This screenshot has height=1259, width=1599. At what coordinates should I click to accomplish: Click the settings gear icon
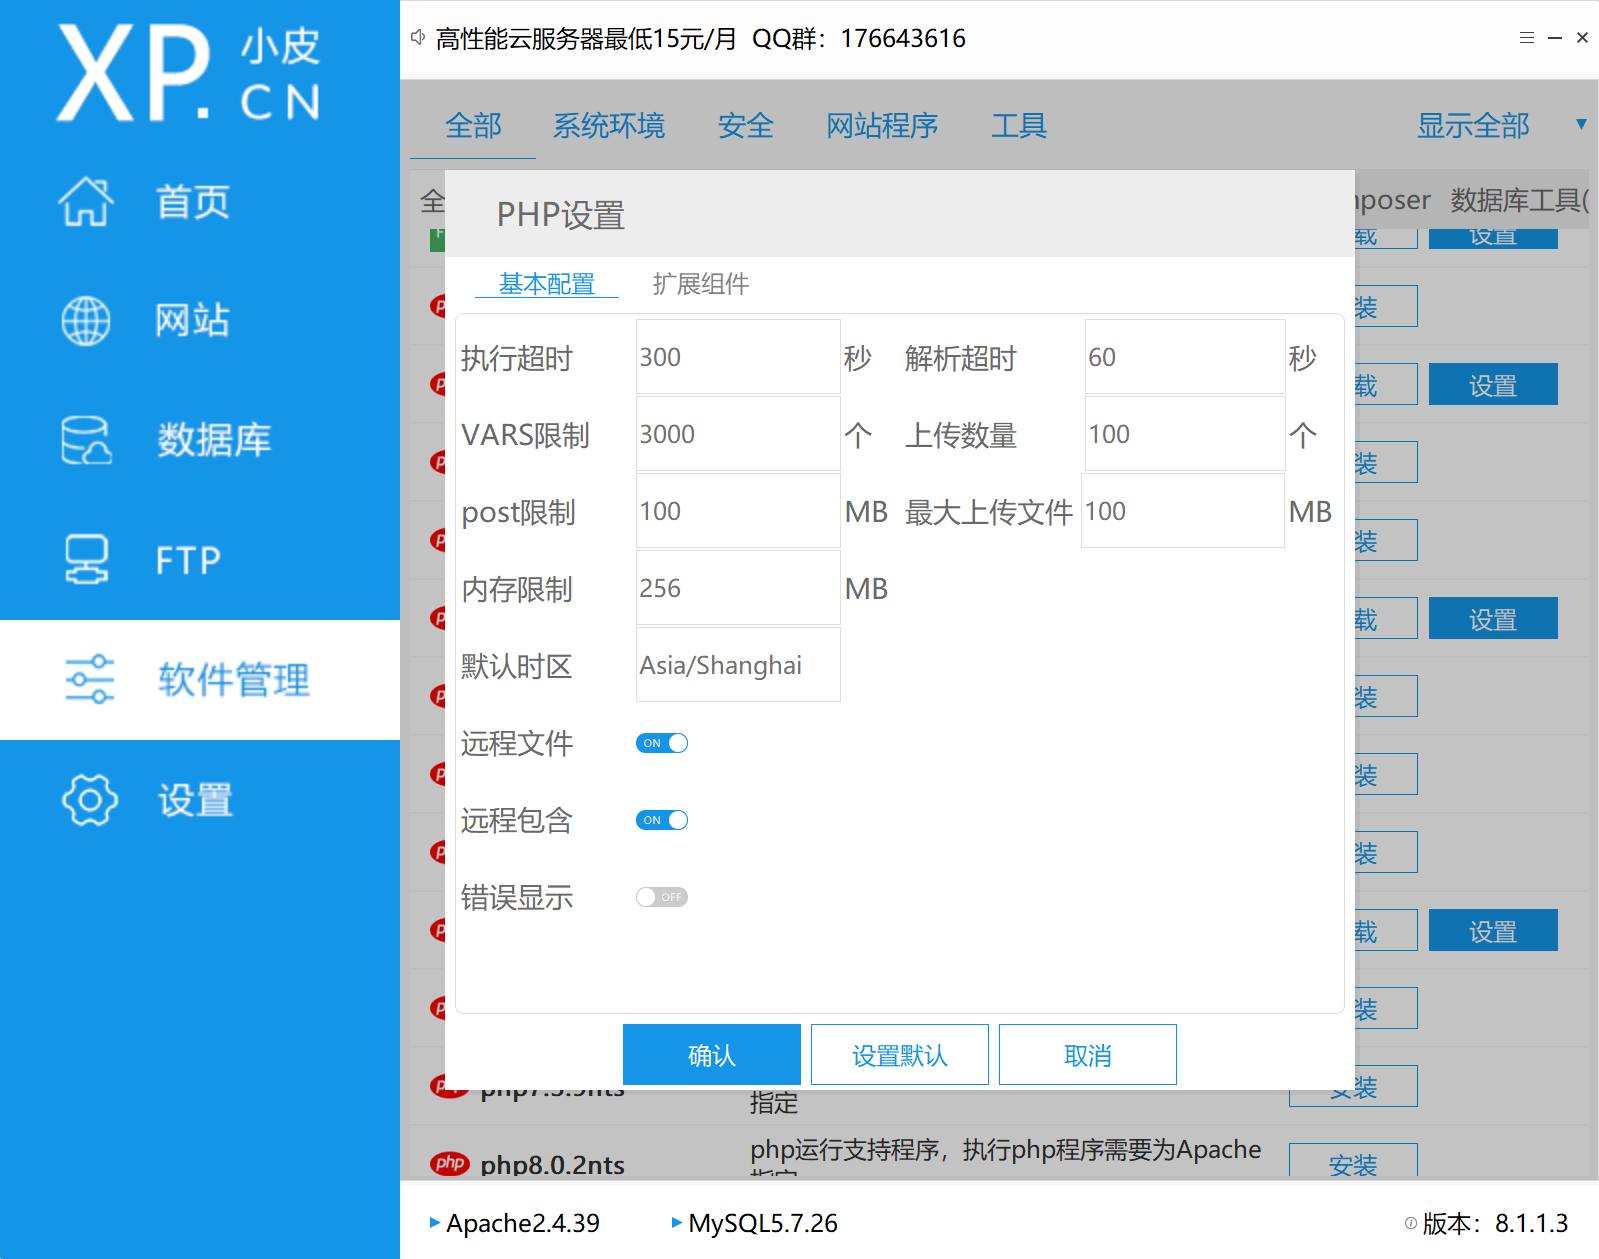[89, 799]
